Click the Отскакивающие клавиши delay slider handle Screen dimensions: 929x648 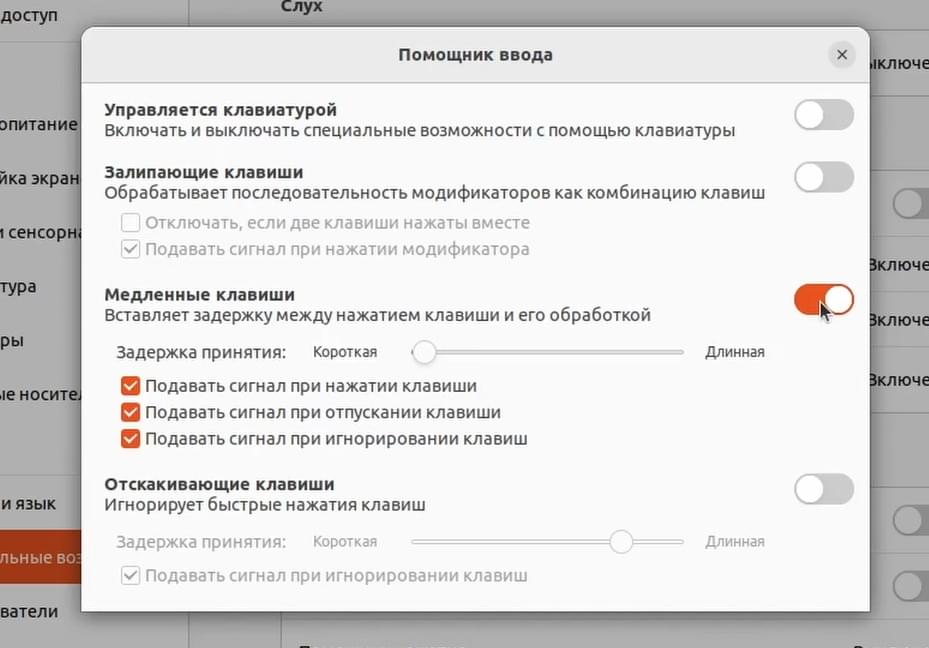[x=621, y=541]
